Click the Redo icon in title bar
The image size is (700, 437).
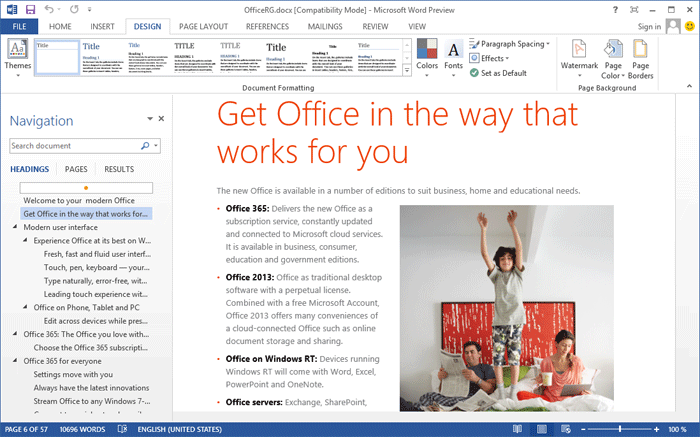tap(74, 9)
